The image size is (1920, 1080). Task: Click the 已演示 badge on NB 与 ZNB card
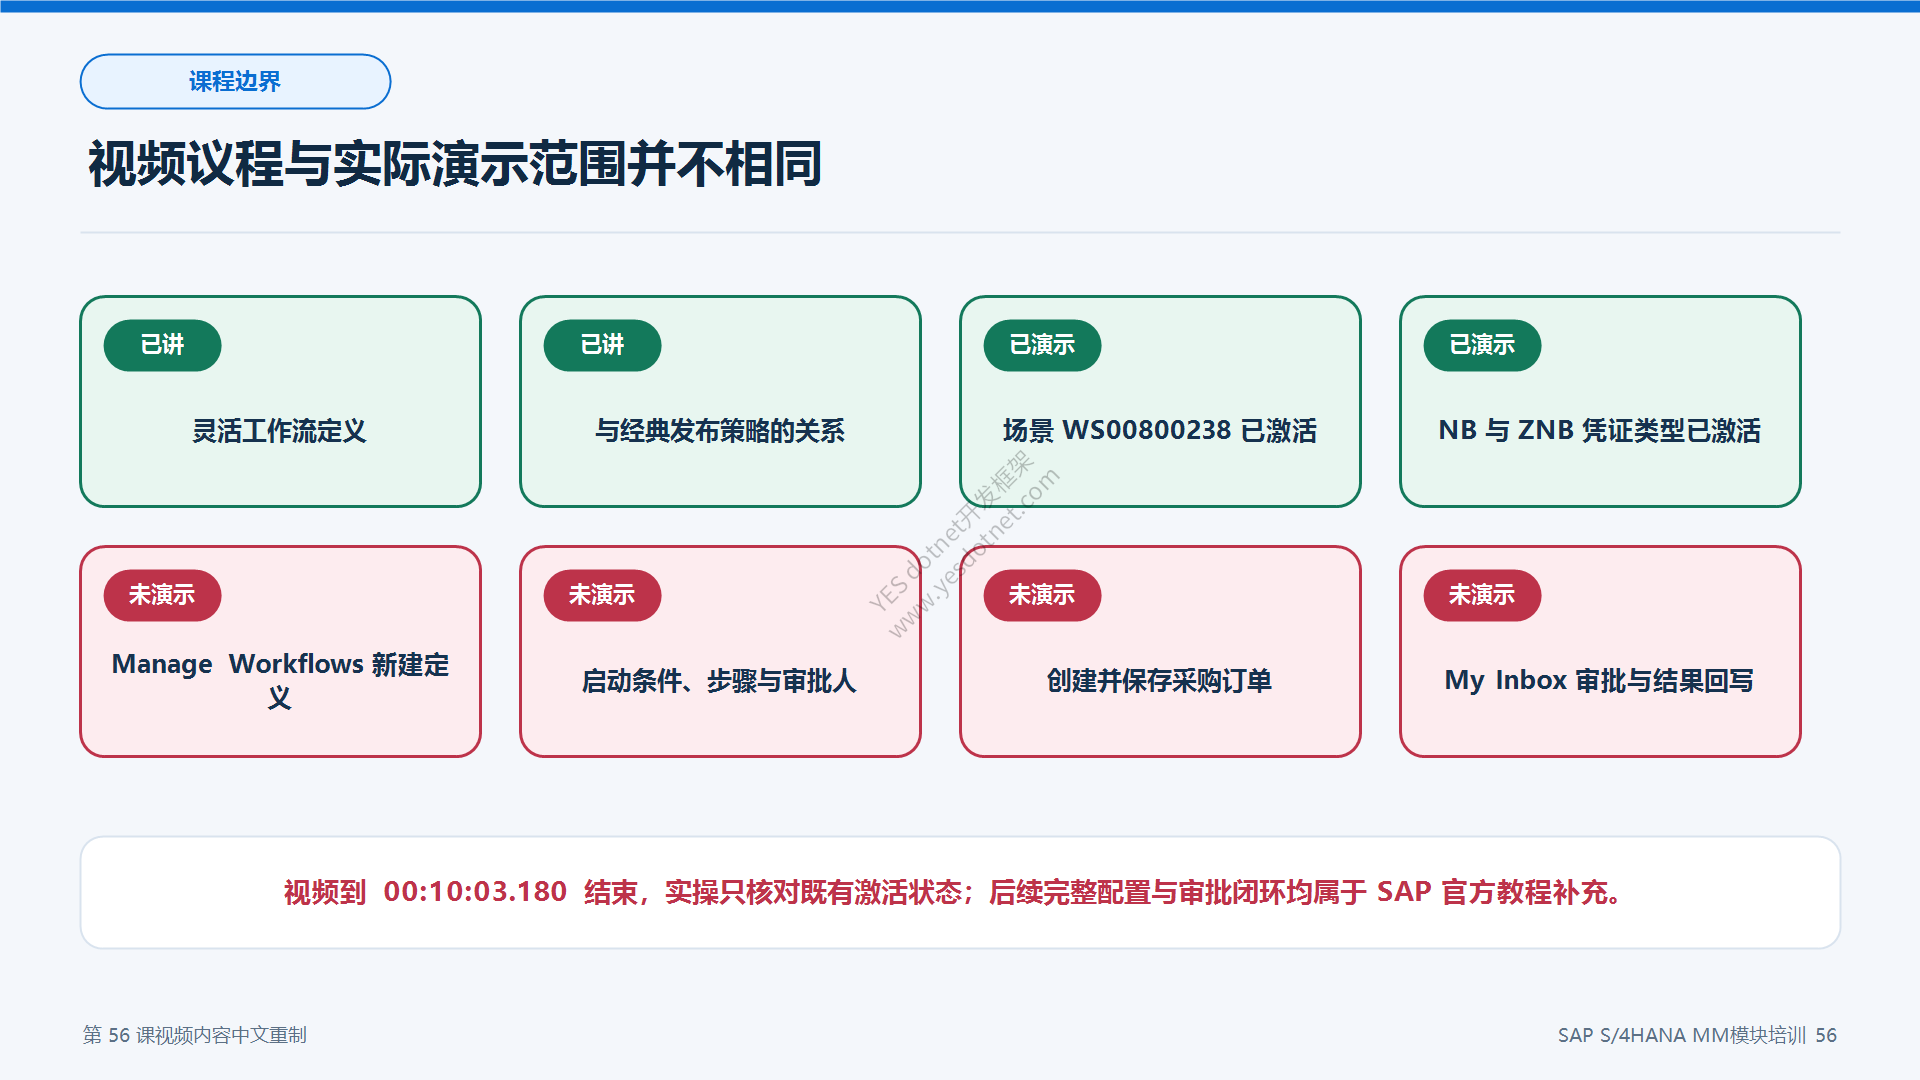click(x=1482, y=345)
